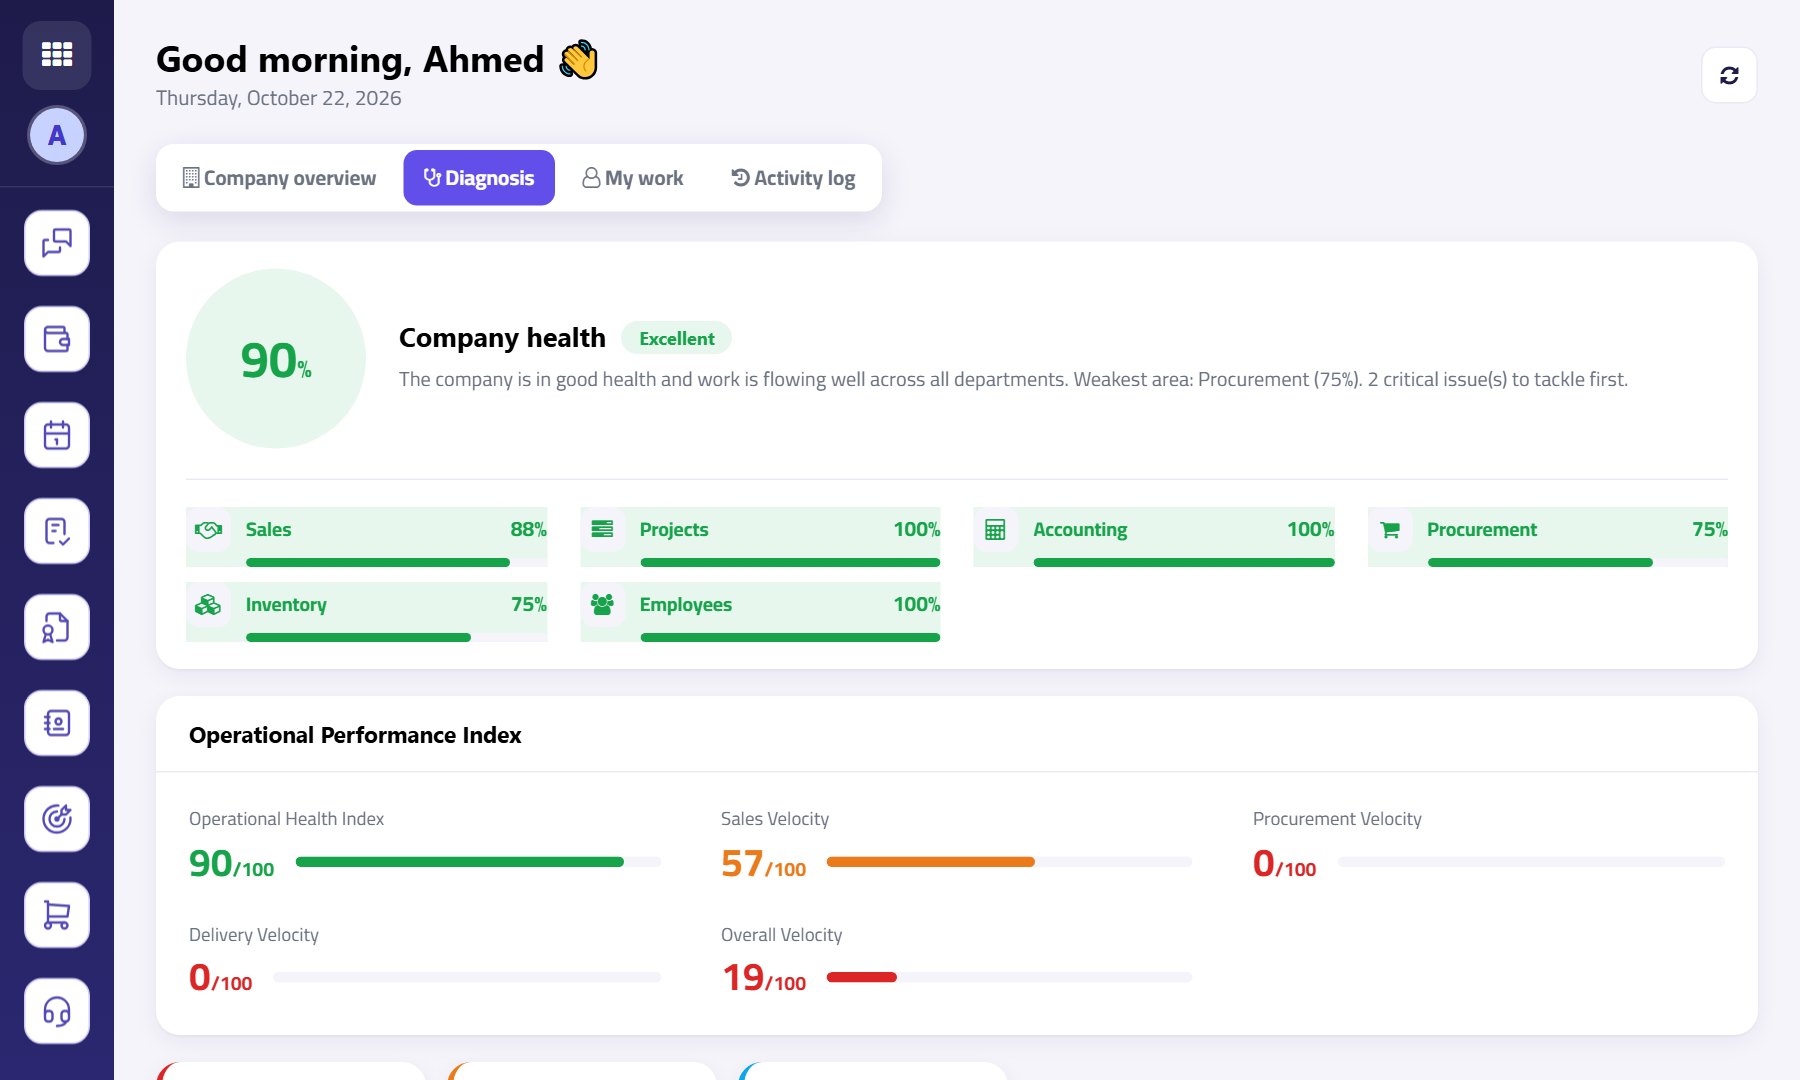Open the employee document sidebar icon
The image size is (1800, 1080).
point(57,627)
